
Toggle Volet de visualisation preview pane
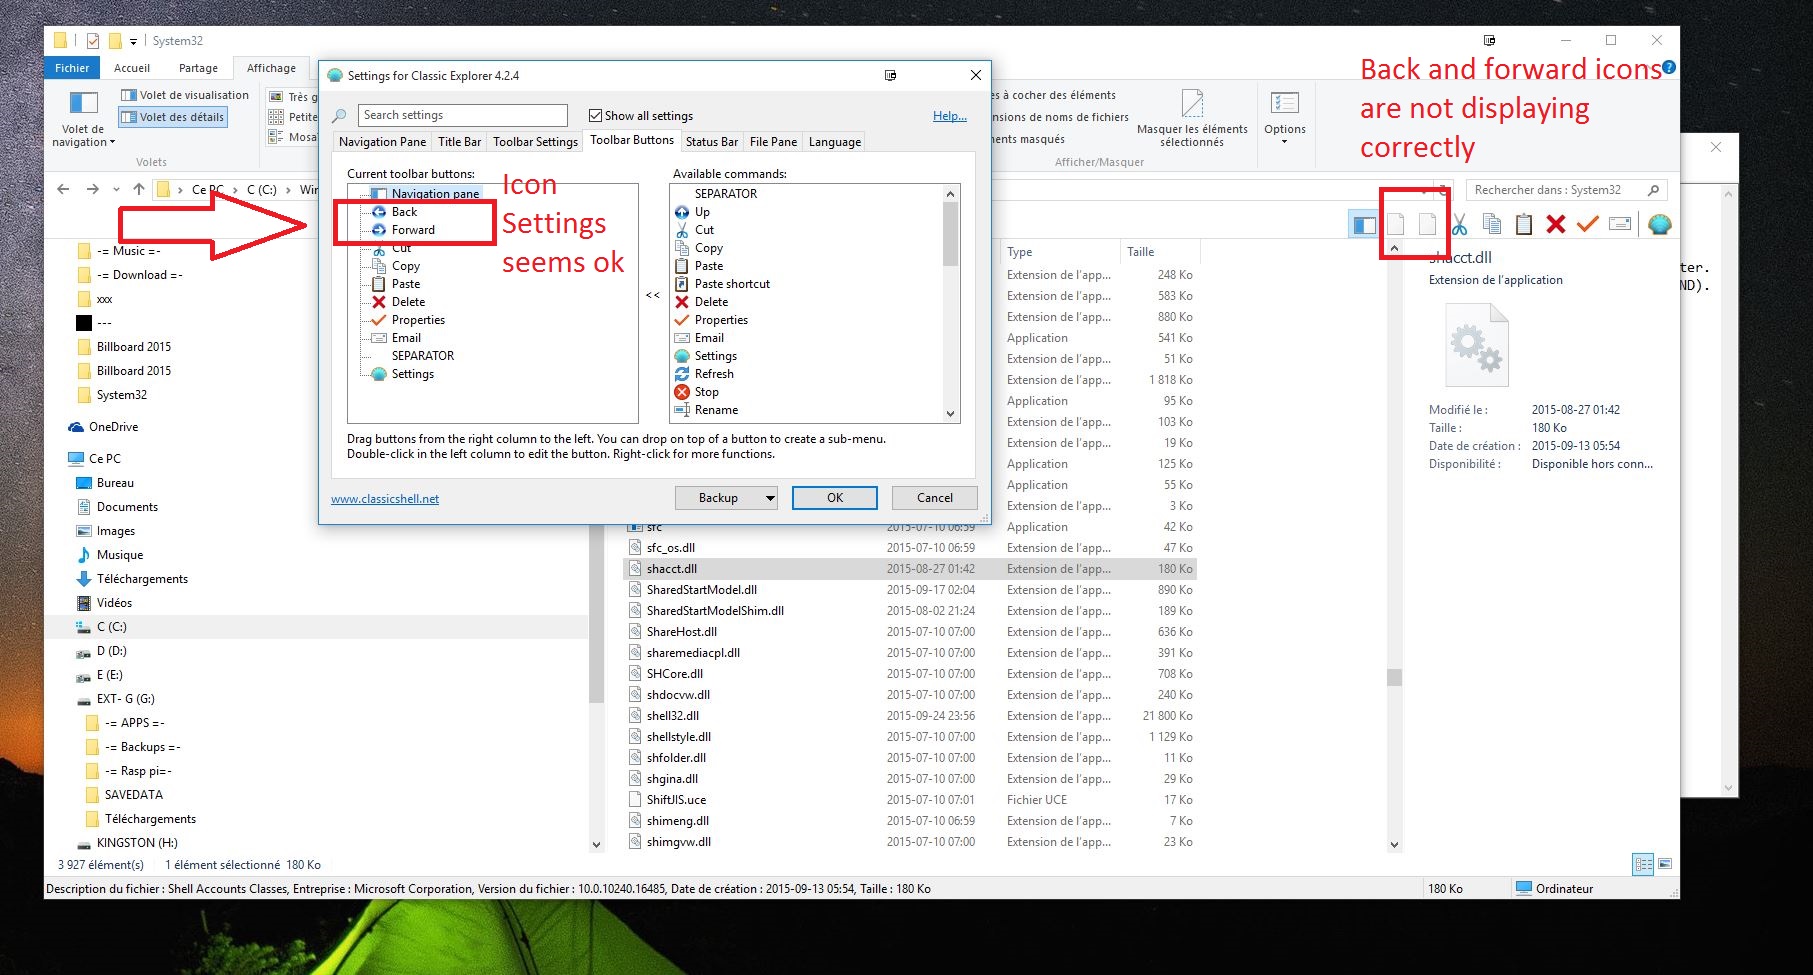tap(185, 95)
